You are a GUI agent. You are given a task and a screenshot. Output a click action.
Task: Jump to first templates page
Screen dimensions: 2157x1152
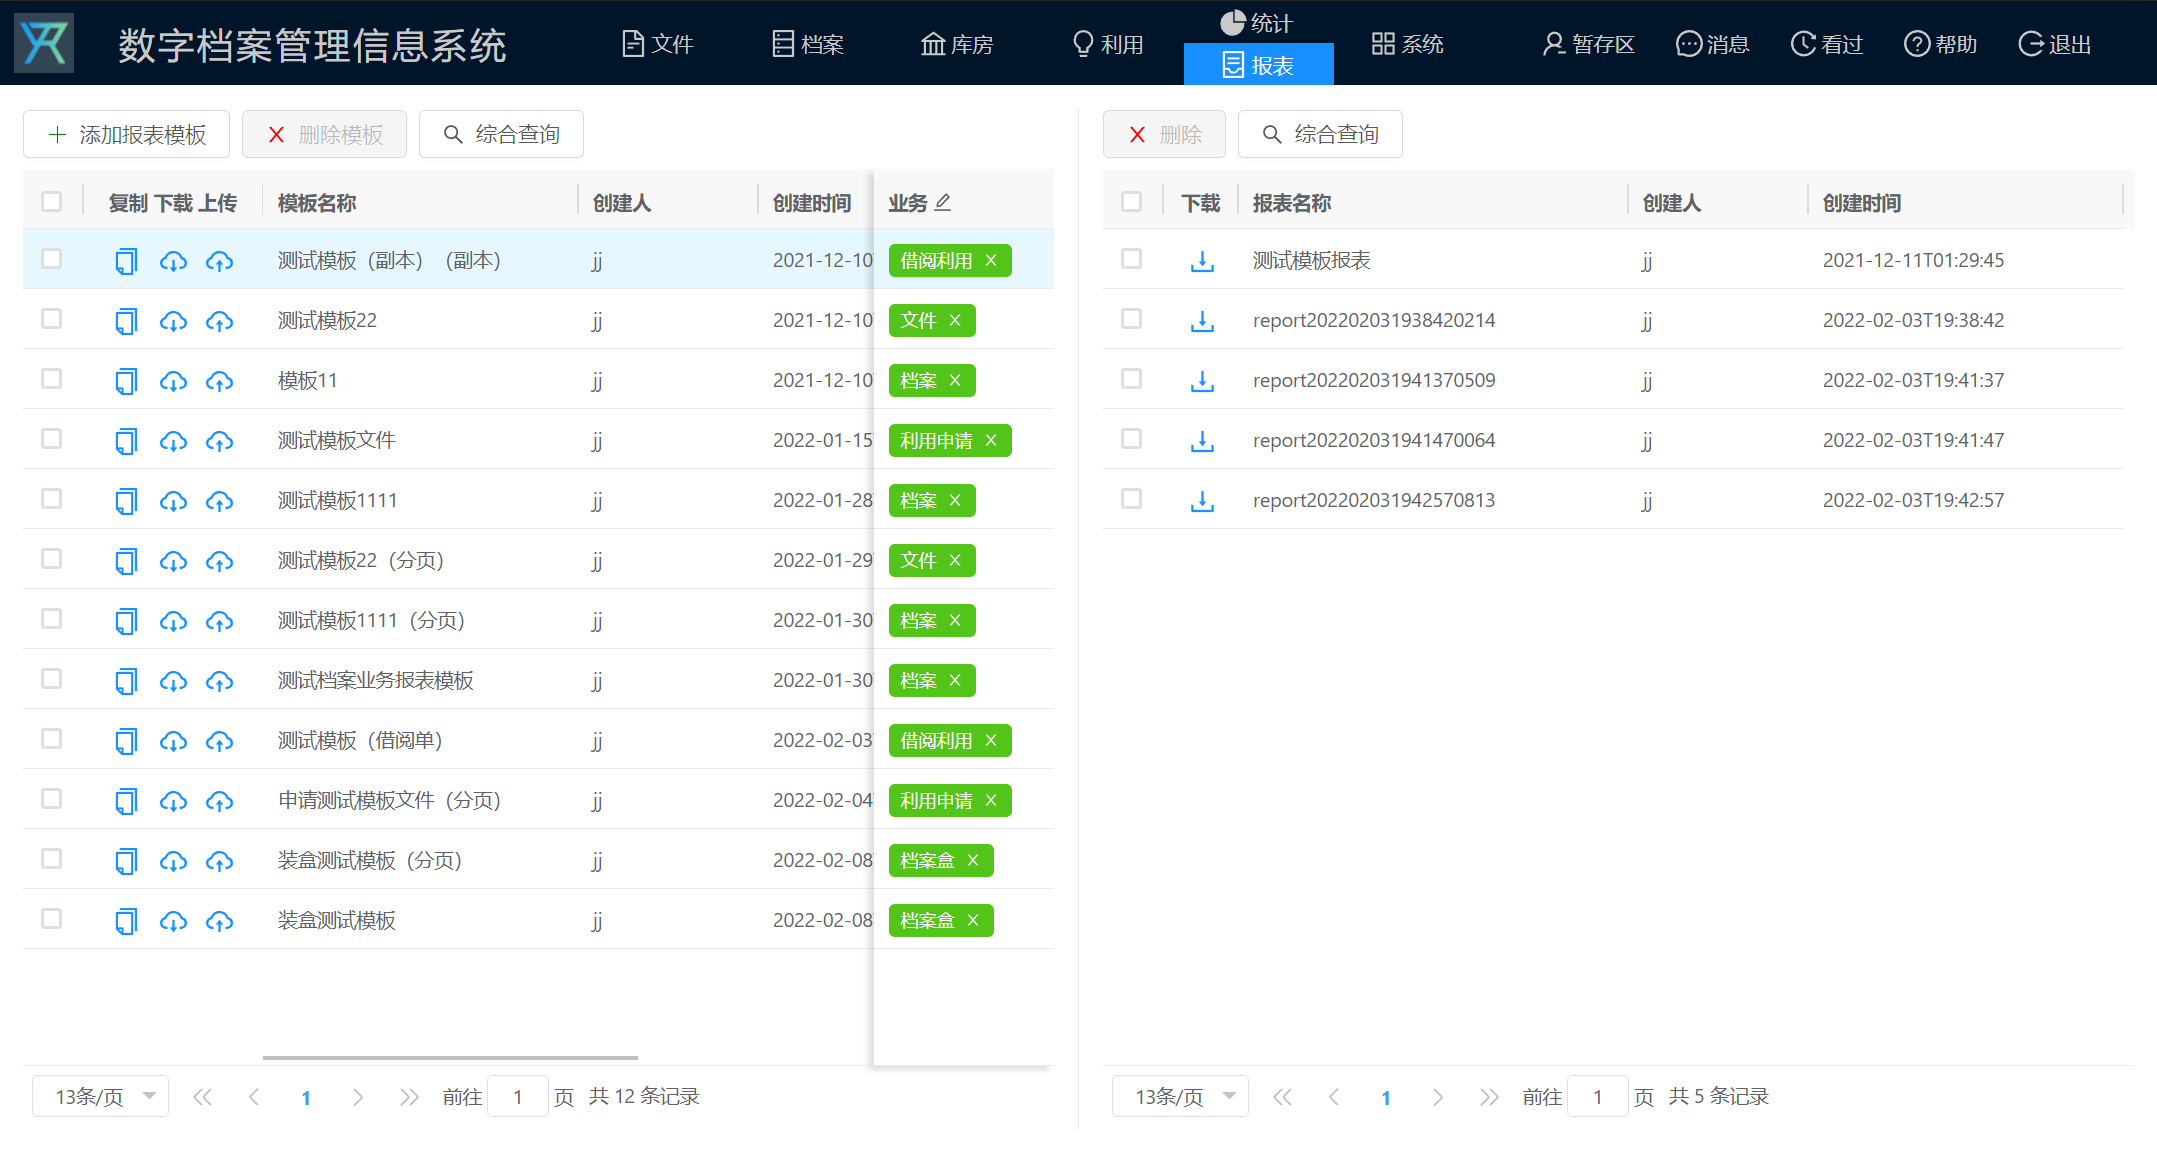click(203, 1097)
